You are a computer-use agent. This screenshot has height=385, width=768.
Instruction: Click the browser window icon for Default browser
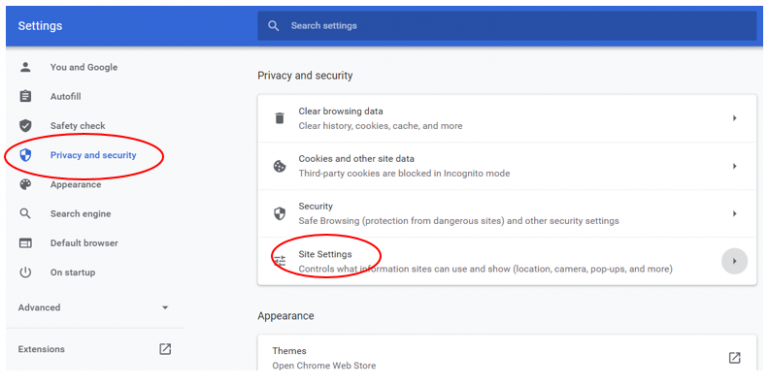click(25, 243)
